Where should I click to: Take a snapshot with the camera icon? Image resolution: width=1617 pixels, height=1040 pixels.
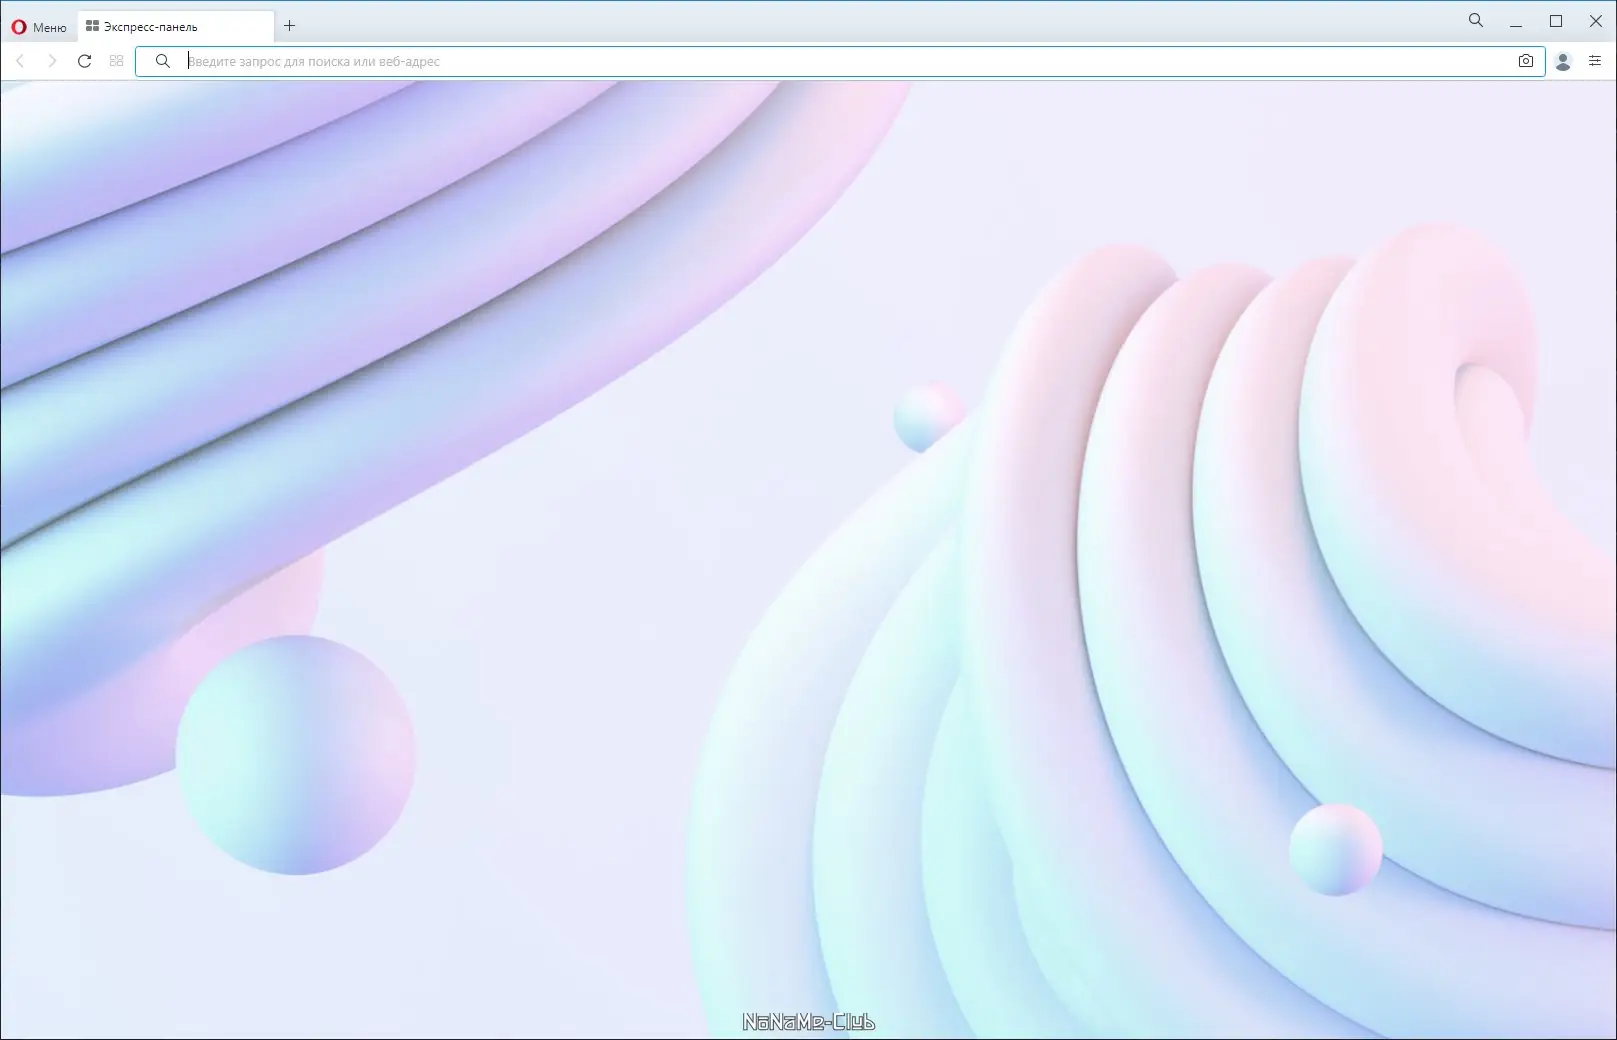(1526, 61)
